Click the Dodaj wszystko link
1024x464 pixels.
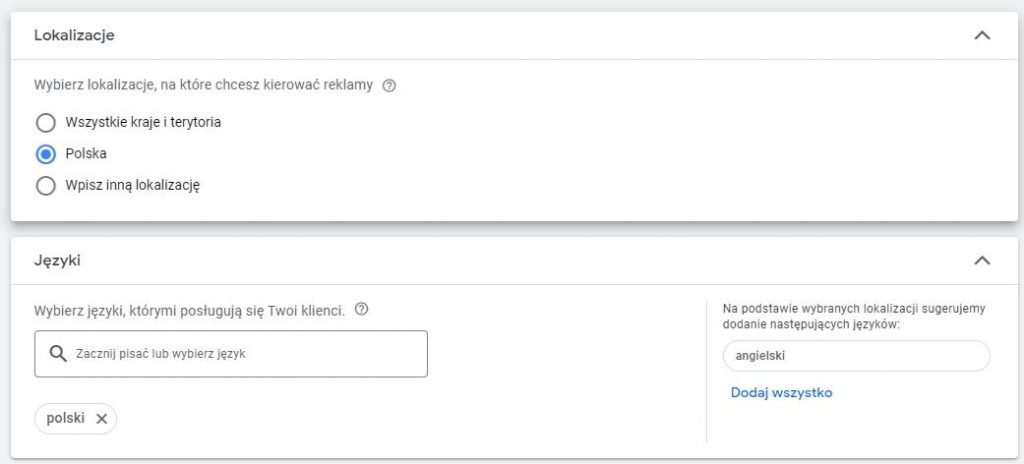pos(781,392)
